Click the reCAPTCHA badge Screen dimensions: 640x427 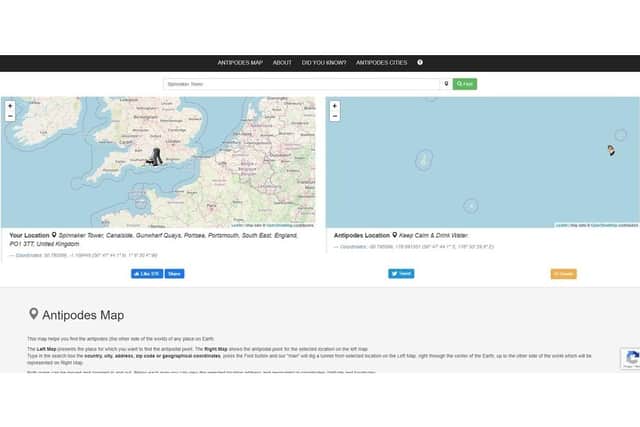pos(630,359)
